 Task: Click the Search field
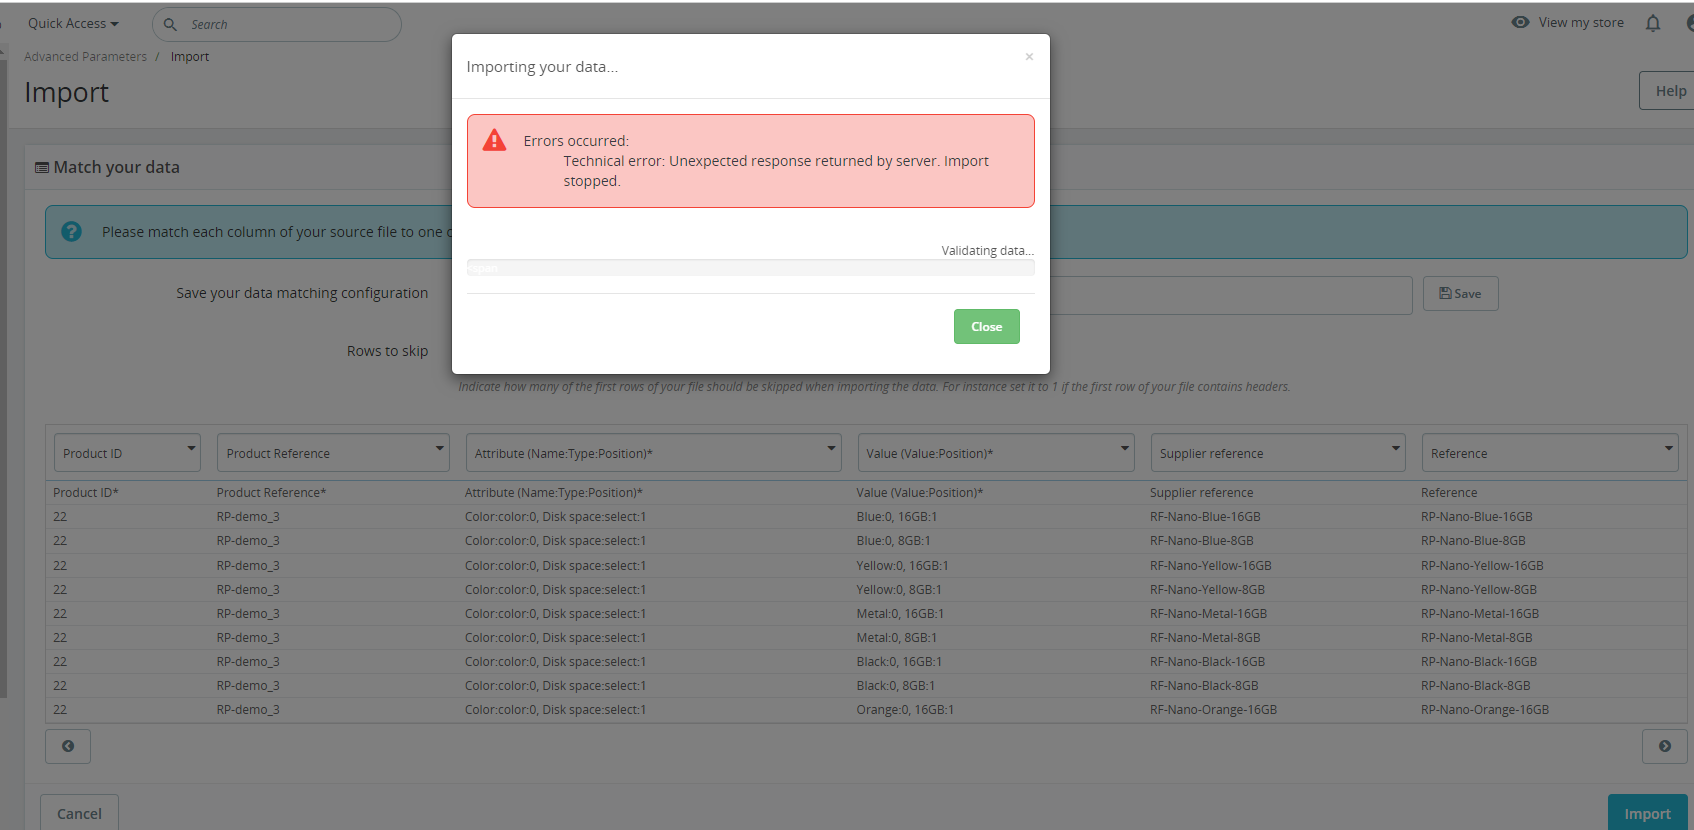[277, 24]
